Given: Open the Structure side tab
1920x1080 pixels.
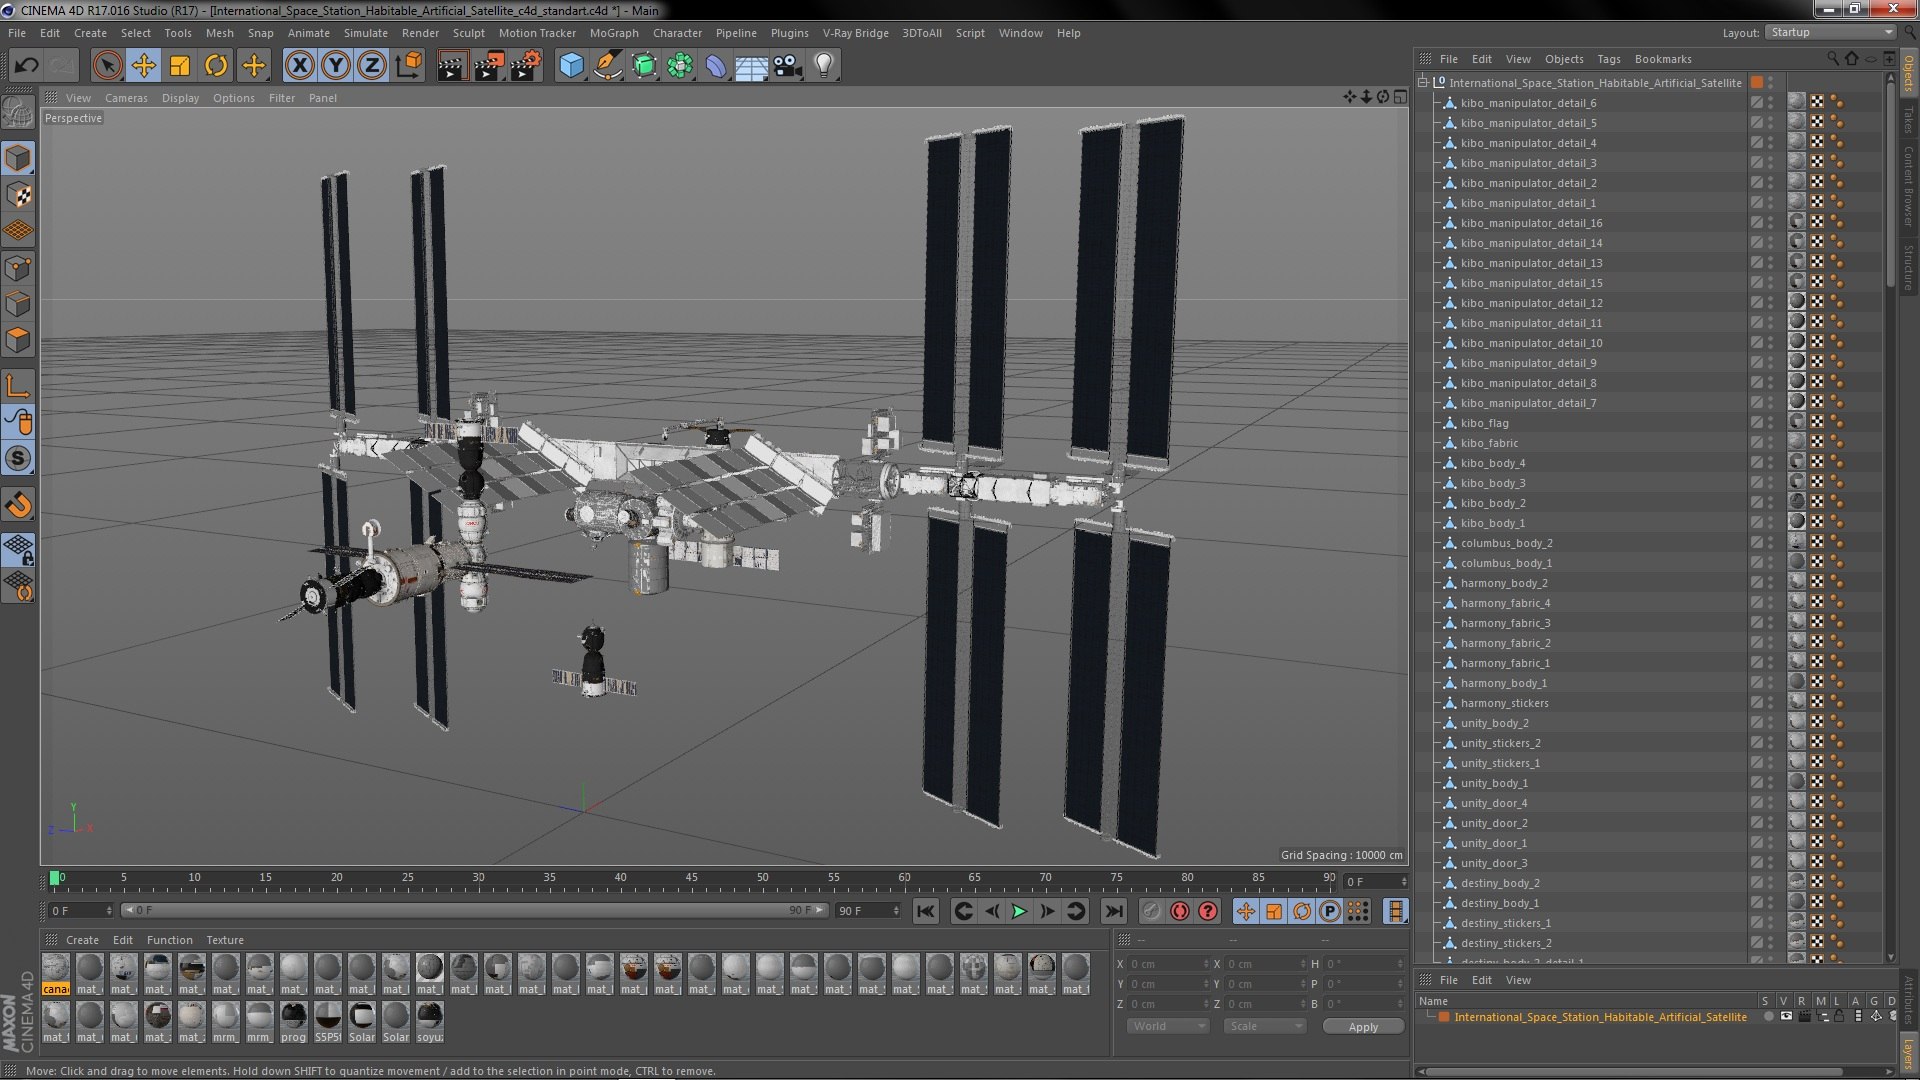Looking at the screenshot, I should click(1908, 267).
